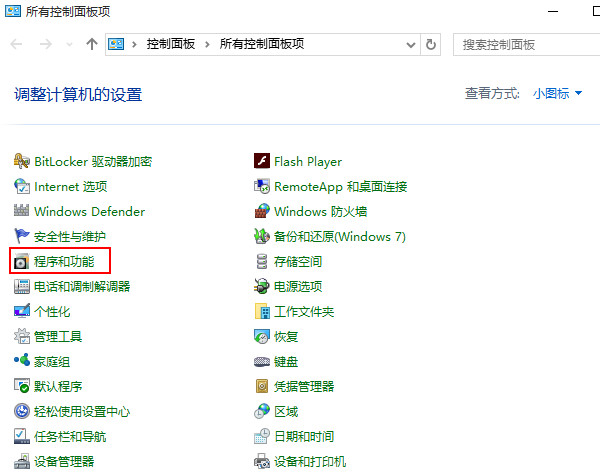Click the Flash Player red icon
The height and width of the screenshot is (474, 600).
[262, 161]
